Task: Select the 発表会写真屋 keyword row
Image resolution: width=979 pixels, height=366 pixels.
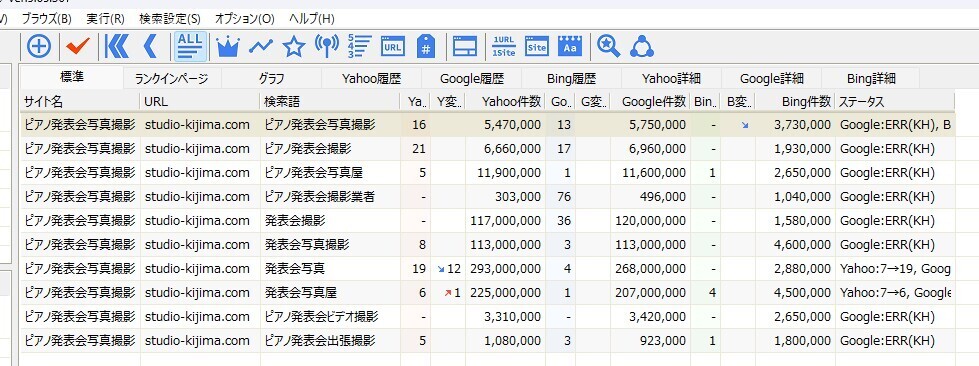Action: tap(487, 292)
